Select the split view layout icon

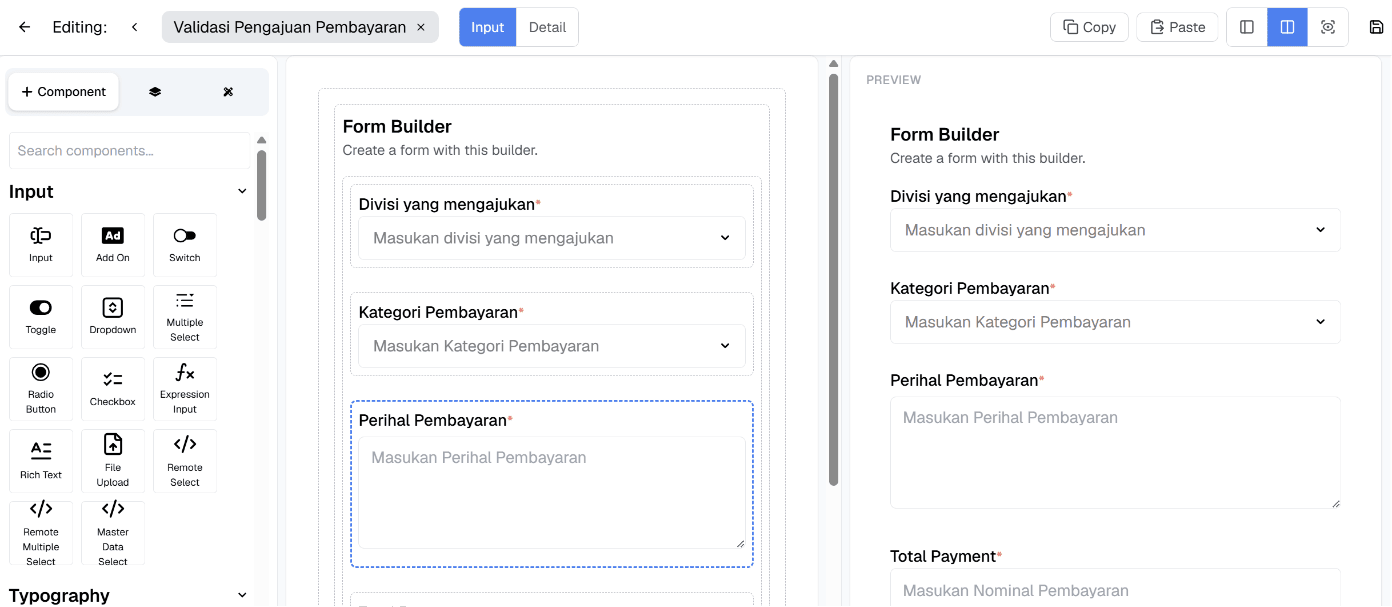click(x=1287, y=27)
